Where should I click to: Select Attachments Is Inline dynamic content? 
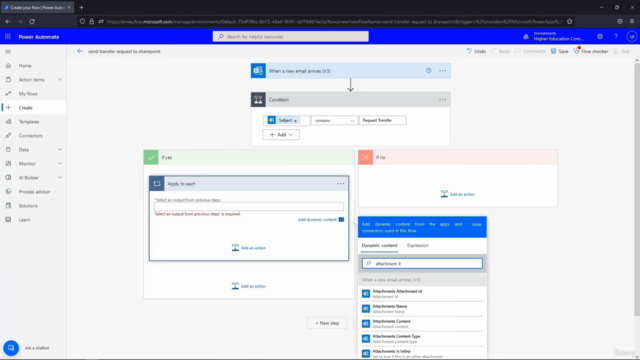point(422,353)
